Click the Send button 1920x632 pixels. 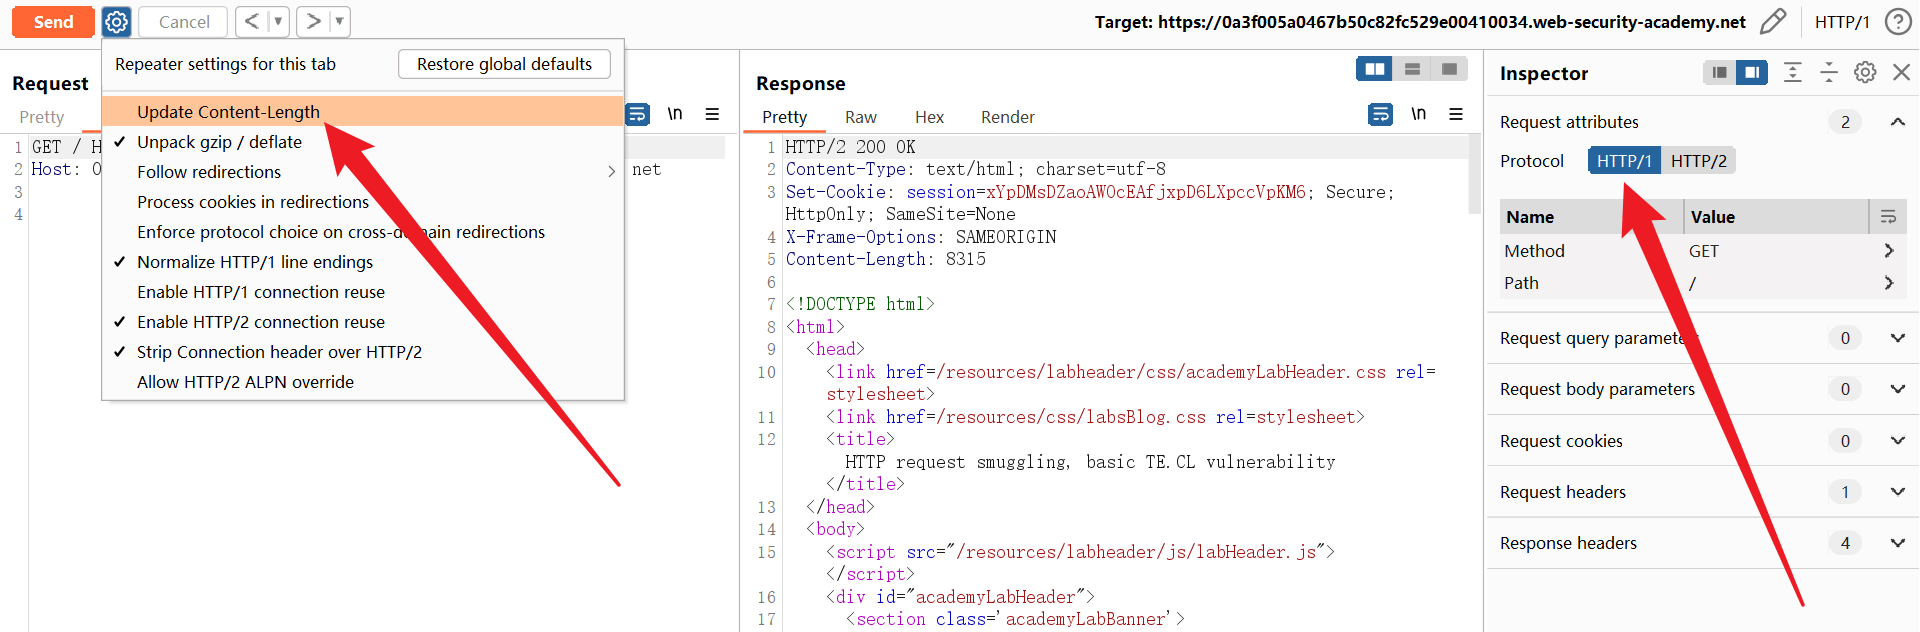53,22
